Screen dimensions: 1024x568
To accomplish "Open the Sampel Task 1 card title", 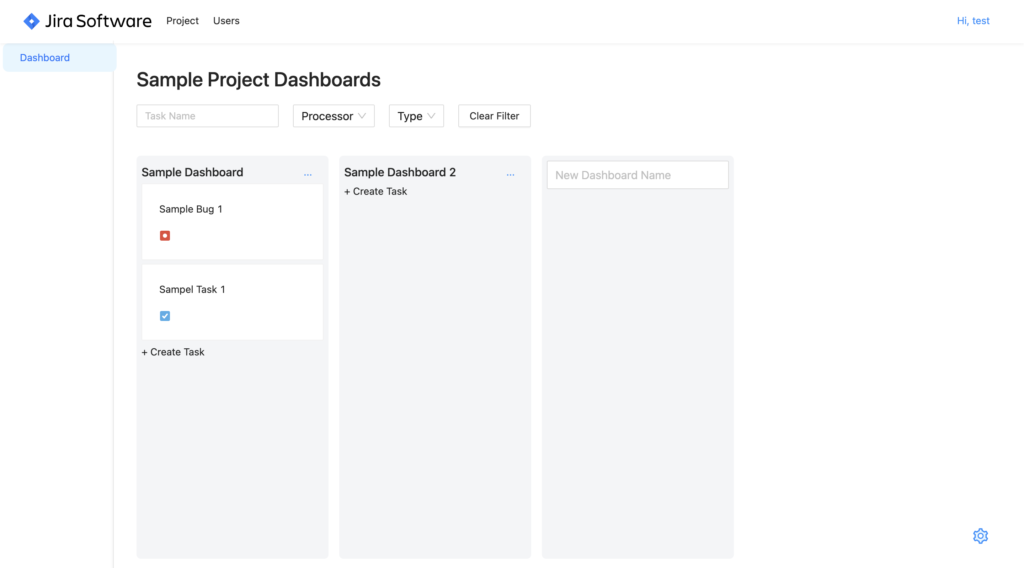I will click(x=192, y=289).
